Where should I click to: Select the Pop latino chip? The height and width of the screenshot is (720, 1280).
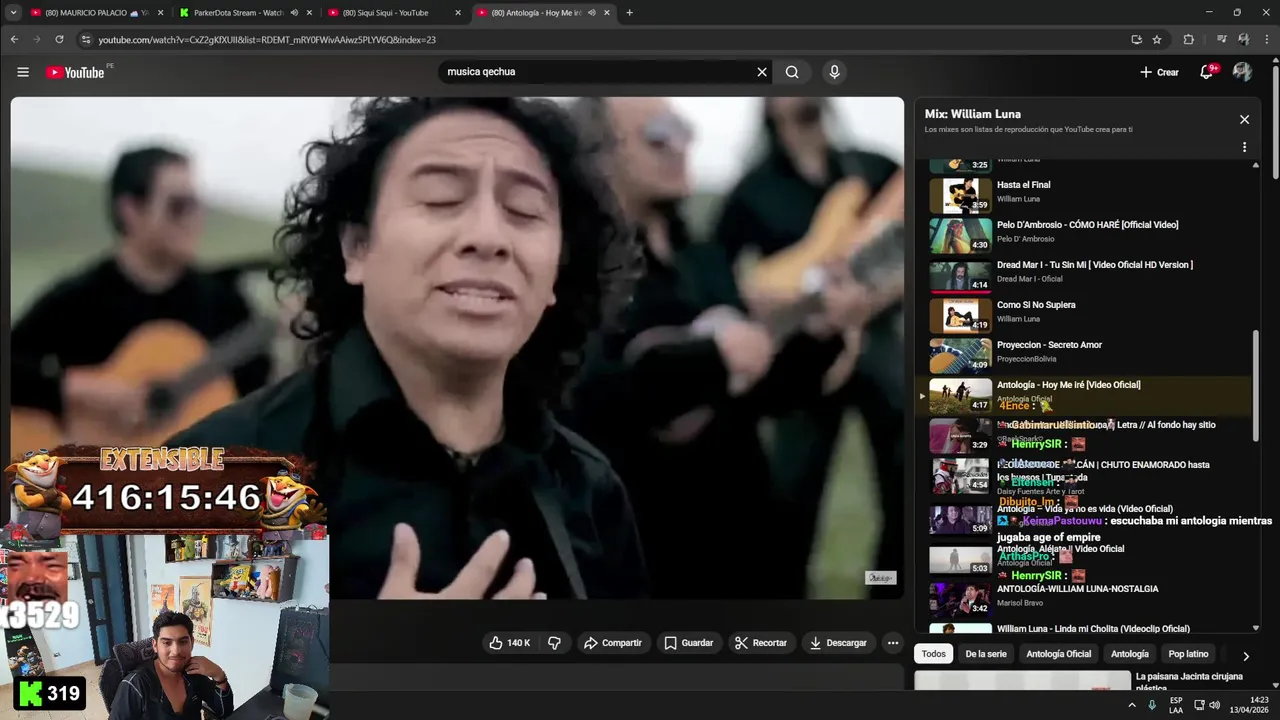(x=1189, y=654)
